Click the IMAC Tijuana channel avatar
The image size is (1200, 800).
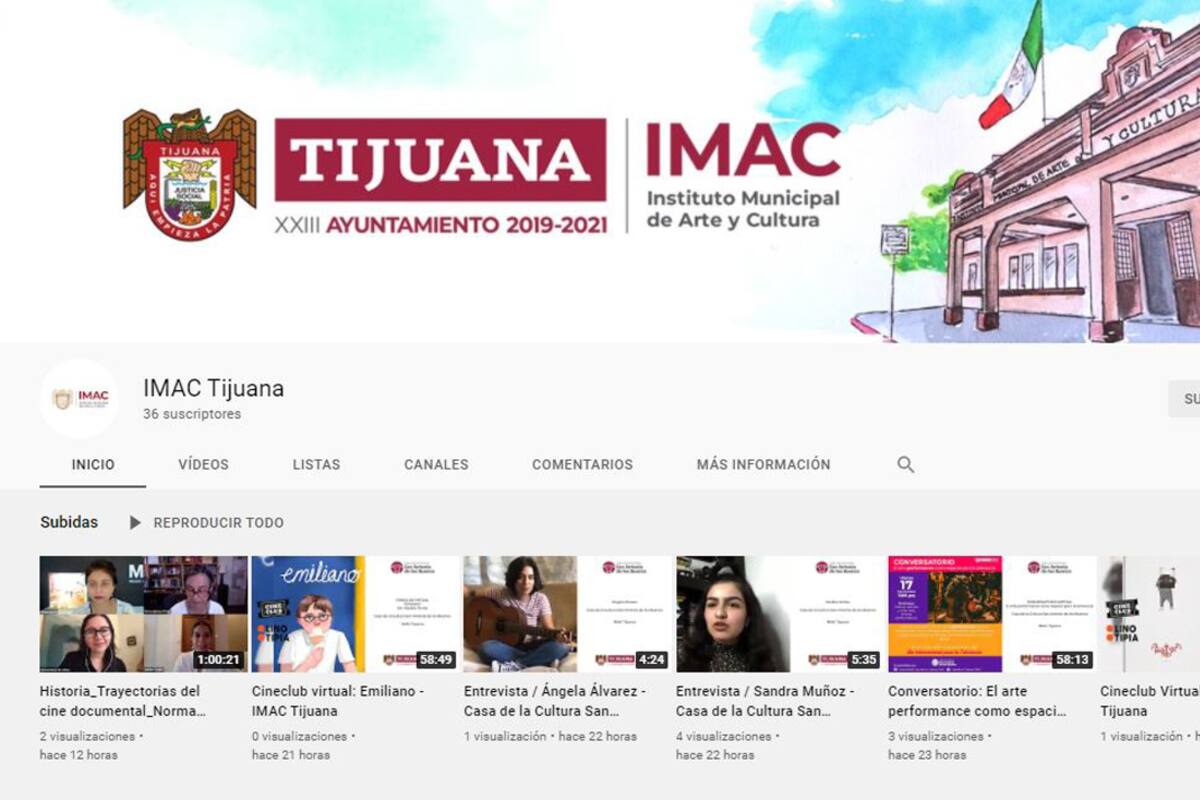coord(80,400)
